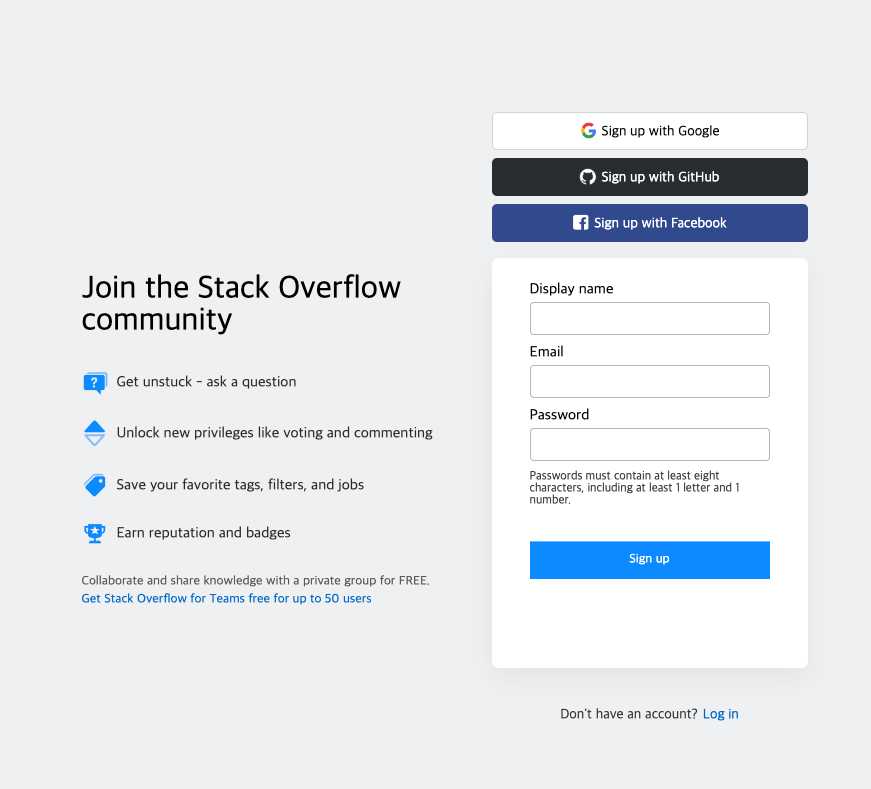Click the Display name label
Image resolution: width=871 pixels, height=789 pixels.
[x=571, y=288]
